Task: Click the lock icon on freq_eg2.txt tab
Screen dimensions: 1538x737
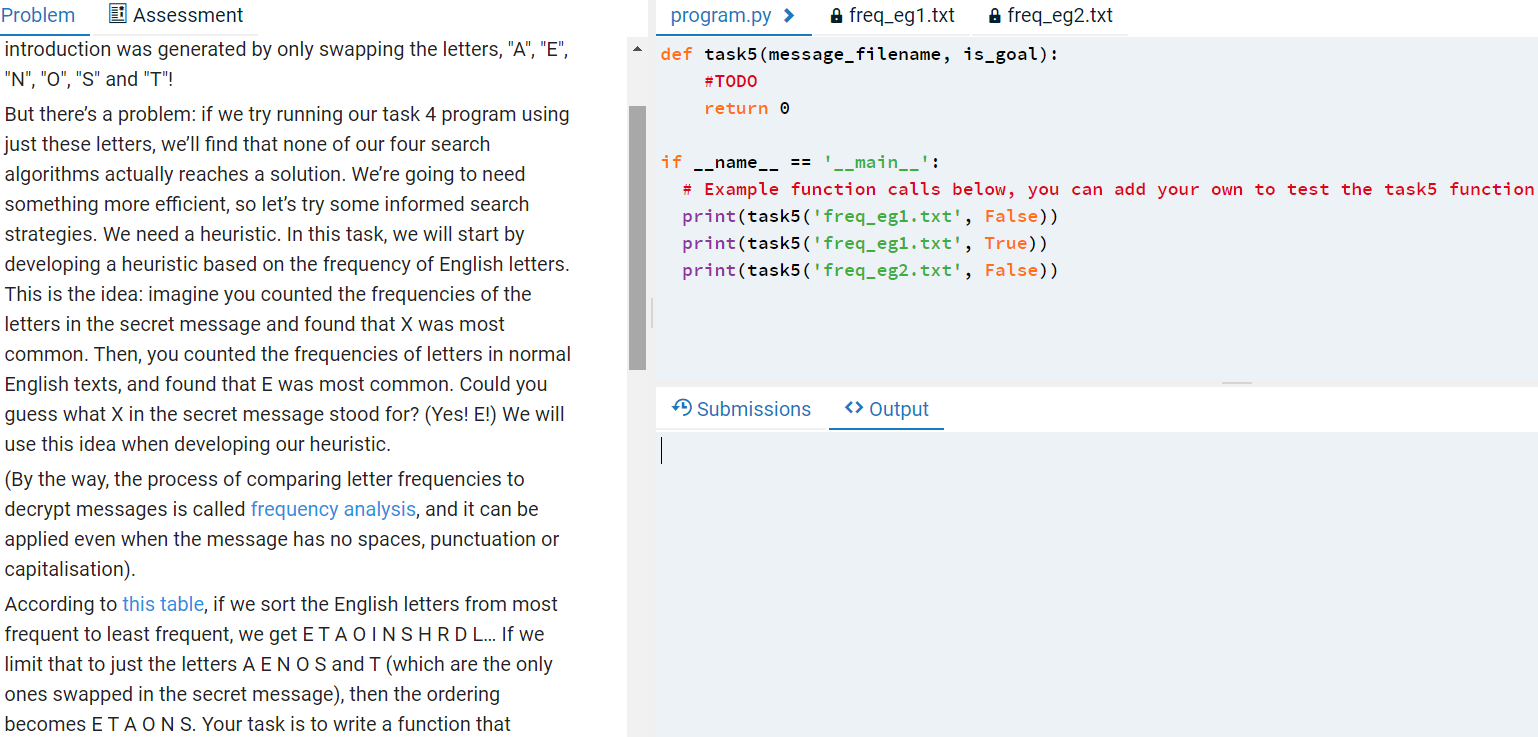Action: coord(994,15)
